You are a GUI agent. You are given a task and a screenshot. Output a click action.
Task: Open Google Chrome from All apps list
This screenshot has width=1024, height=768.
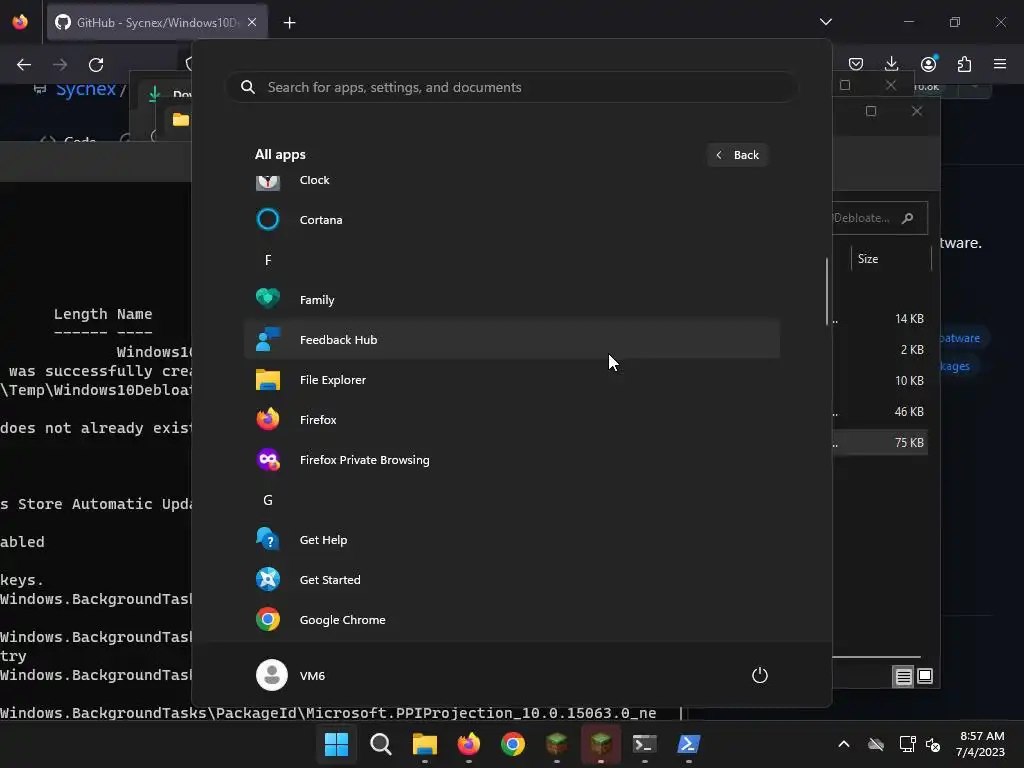511,619
